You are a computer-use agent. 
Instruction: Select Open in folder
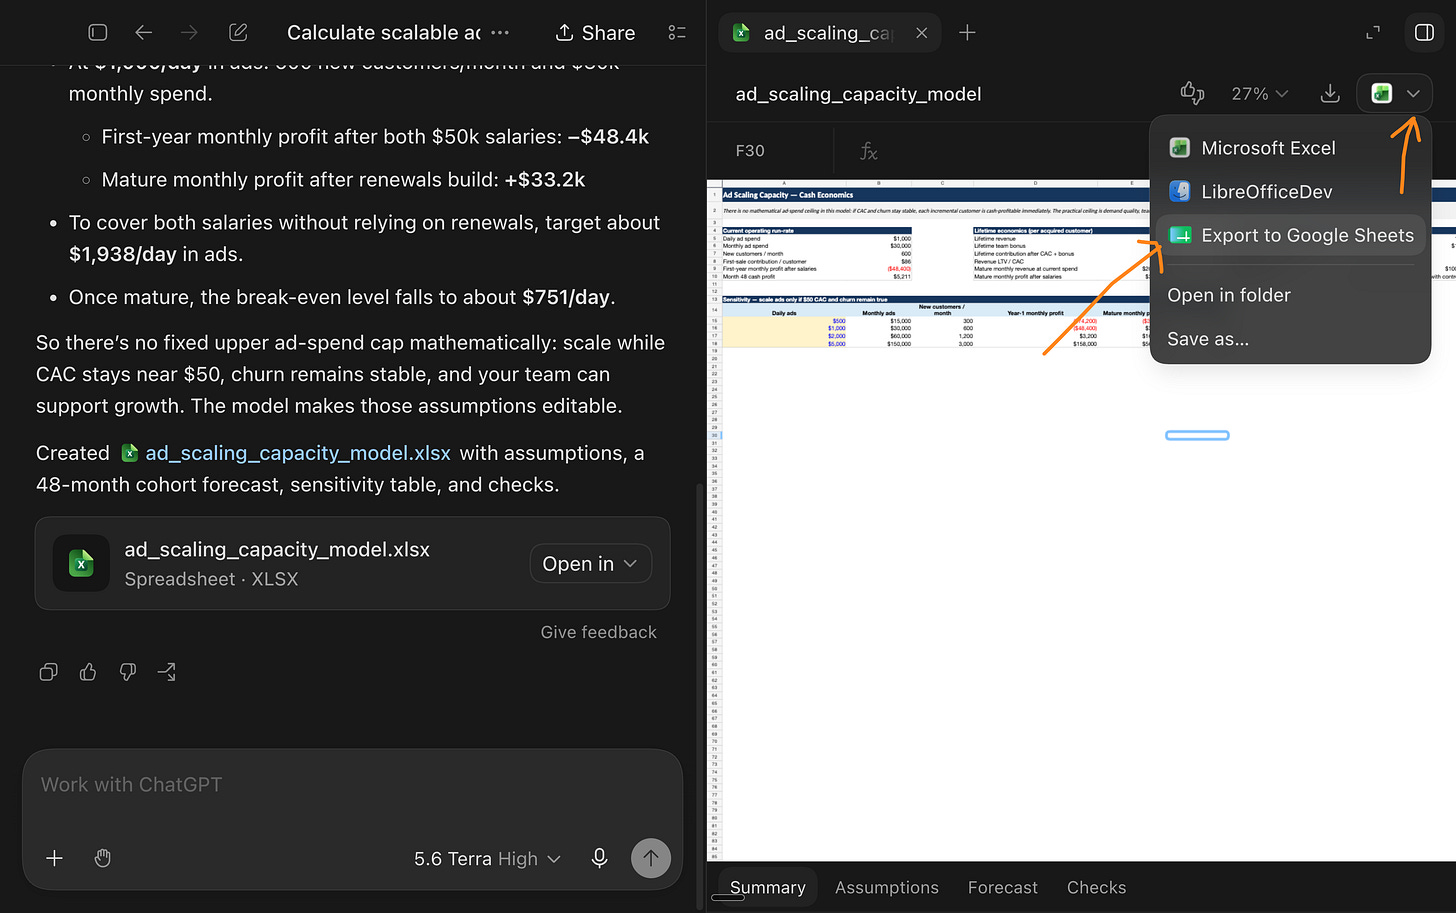point(1290,295)
